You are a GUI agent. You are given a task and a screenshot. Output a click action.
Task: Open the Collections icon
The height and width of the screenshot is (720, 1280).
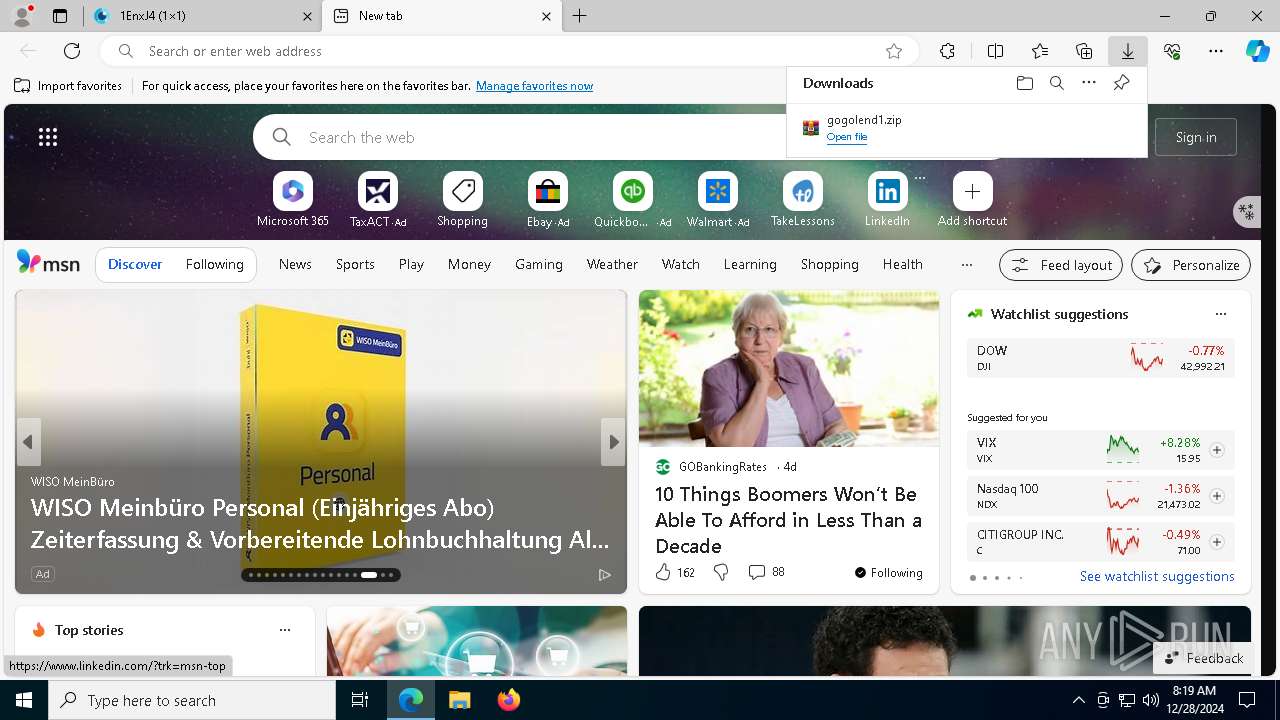point(1084,51)
